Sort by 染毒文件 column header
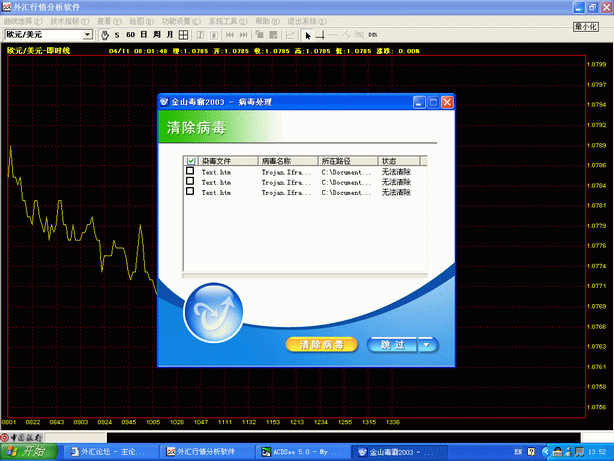The height and width of the screenshot is (461, 614). [x=228, y=161]
